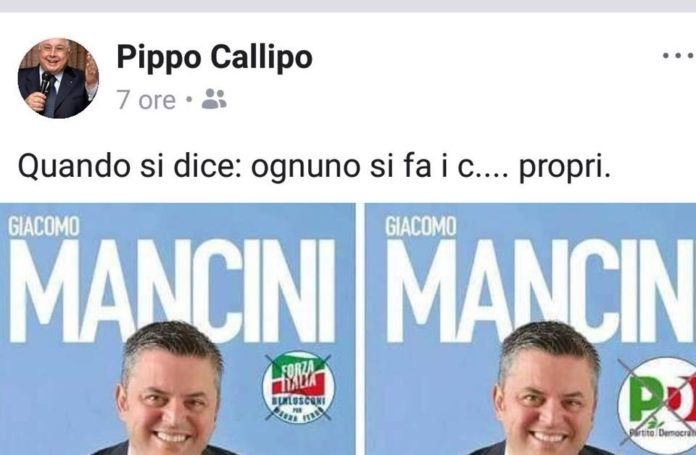Click the 'GIACOMO' heading on left poster

(44, 227)
